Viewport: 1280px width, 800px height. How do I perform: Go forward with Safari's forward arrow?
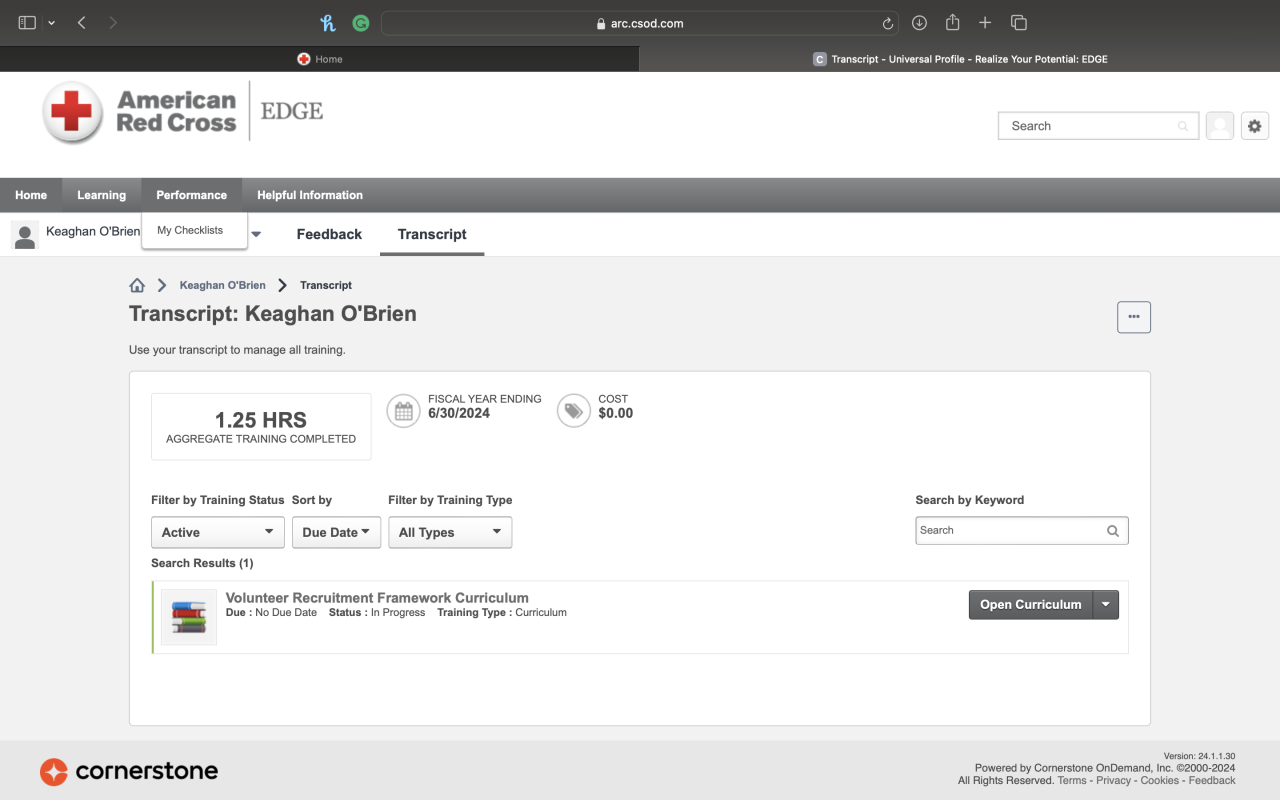pyautogui.click(x=113, y=23)
